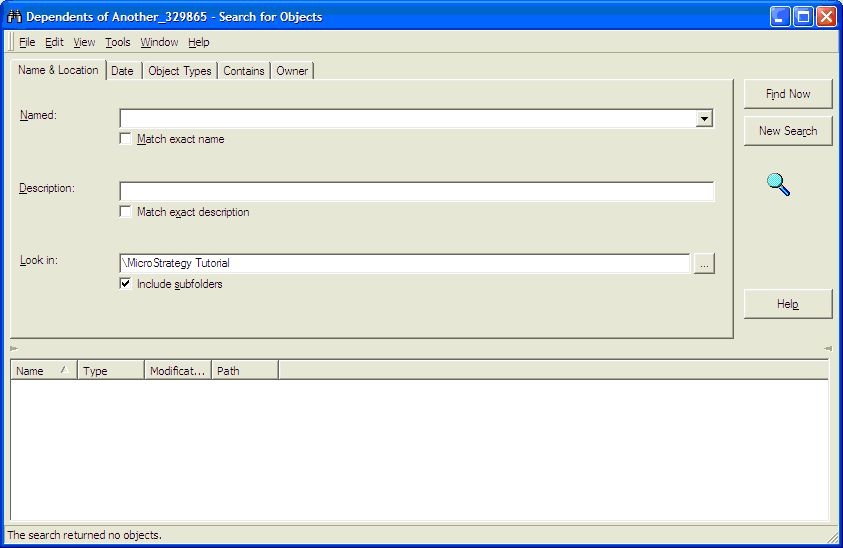
Task: Open the Owner tab
Action: click(292, 71)
